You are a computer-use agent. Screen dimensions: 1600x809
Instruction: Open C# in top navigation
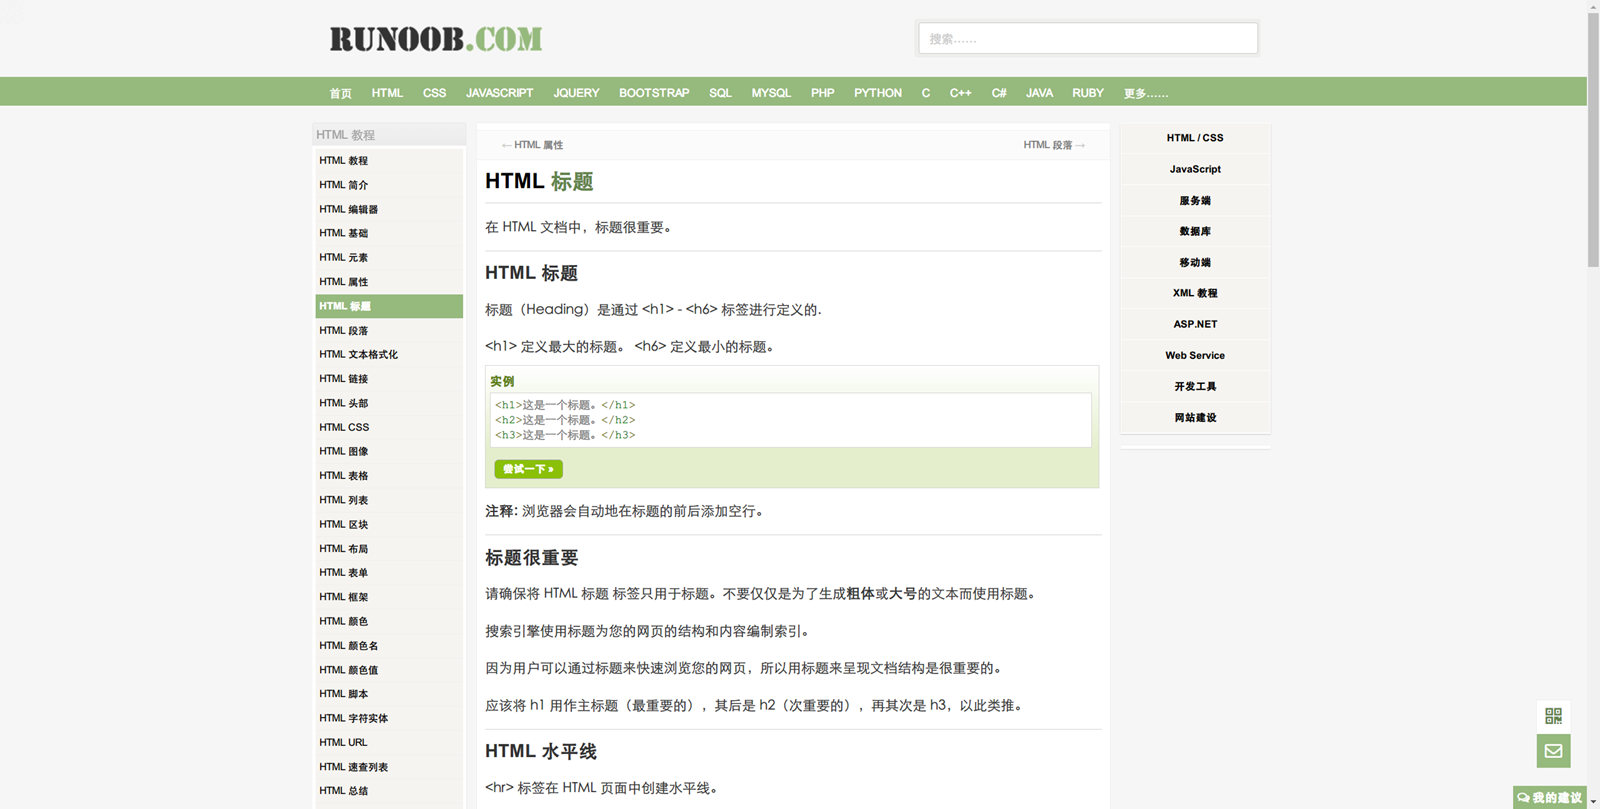point(999,93)
